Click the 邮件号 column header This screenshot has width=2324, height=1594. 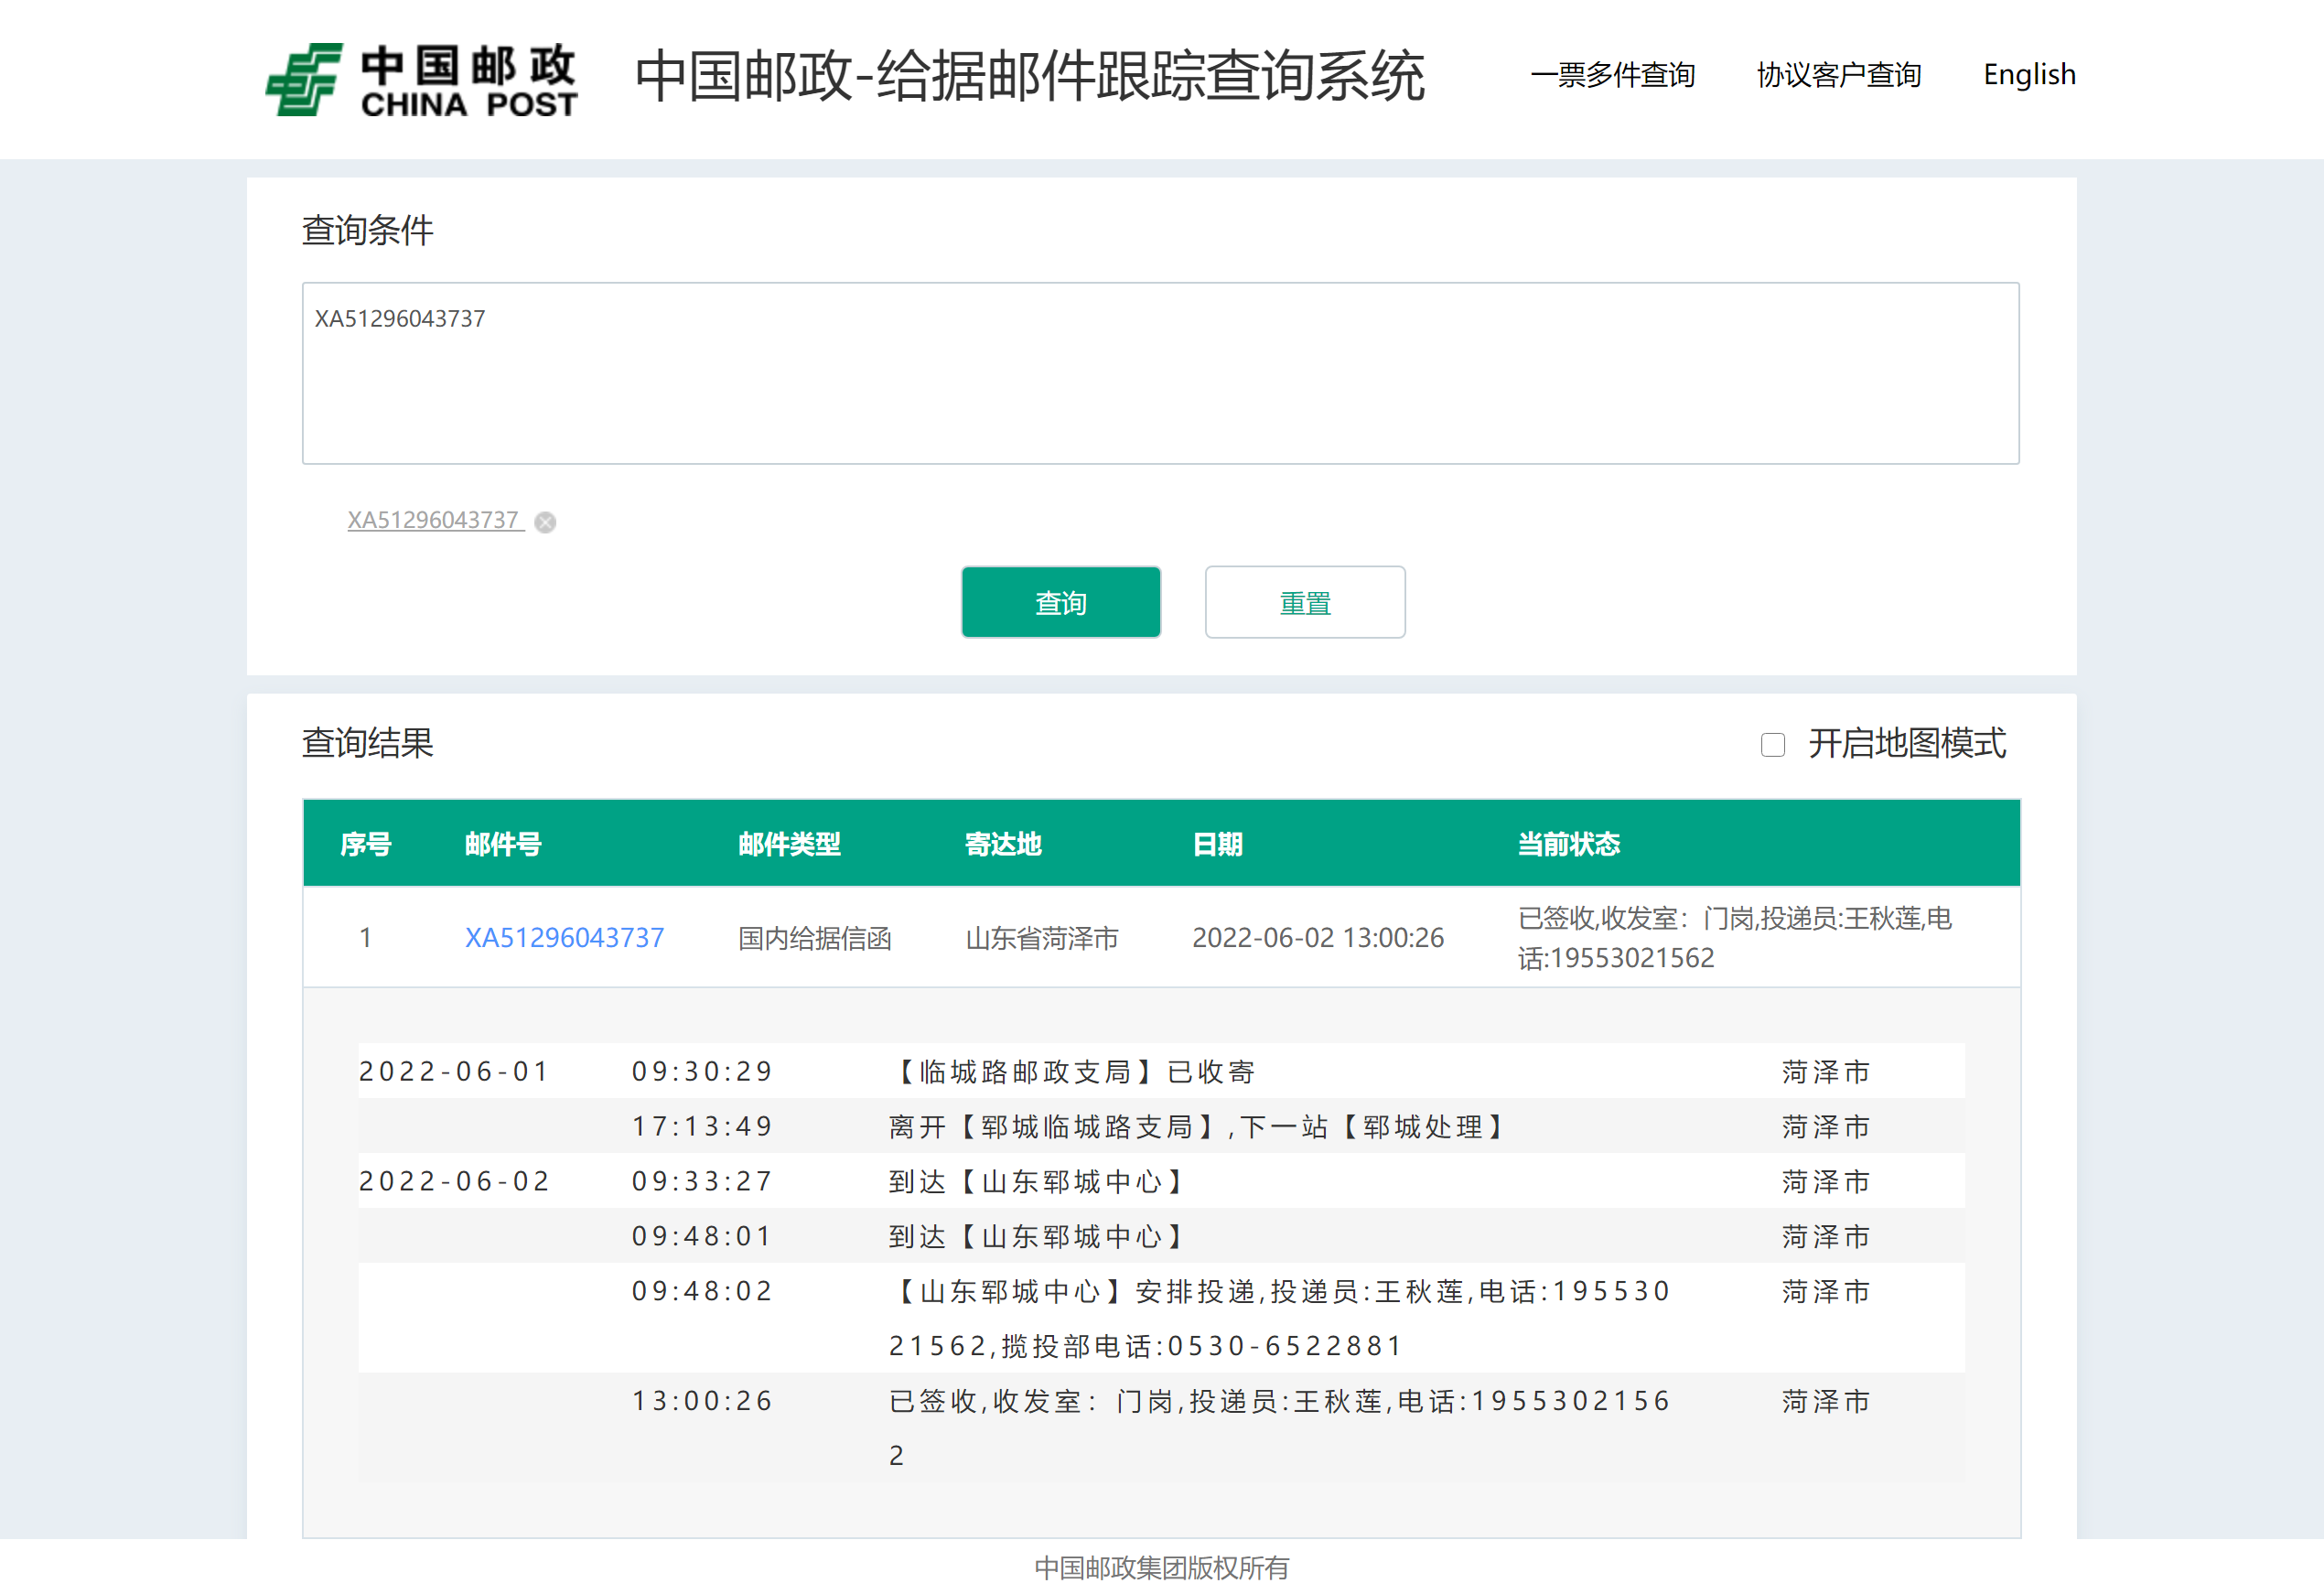point(503,844)
